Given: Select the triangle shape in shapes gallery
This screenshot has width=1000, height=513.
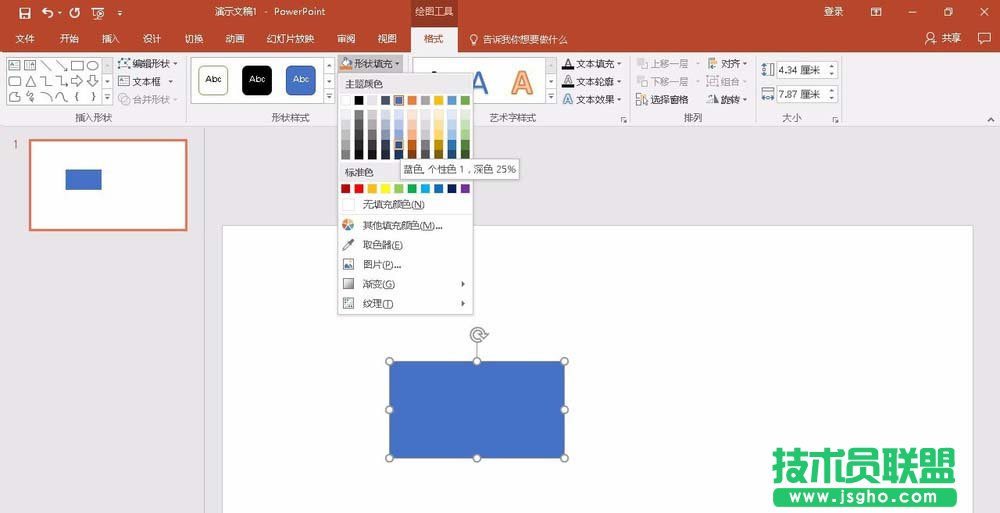Looking at the screenshot, I should click(30, 81).
